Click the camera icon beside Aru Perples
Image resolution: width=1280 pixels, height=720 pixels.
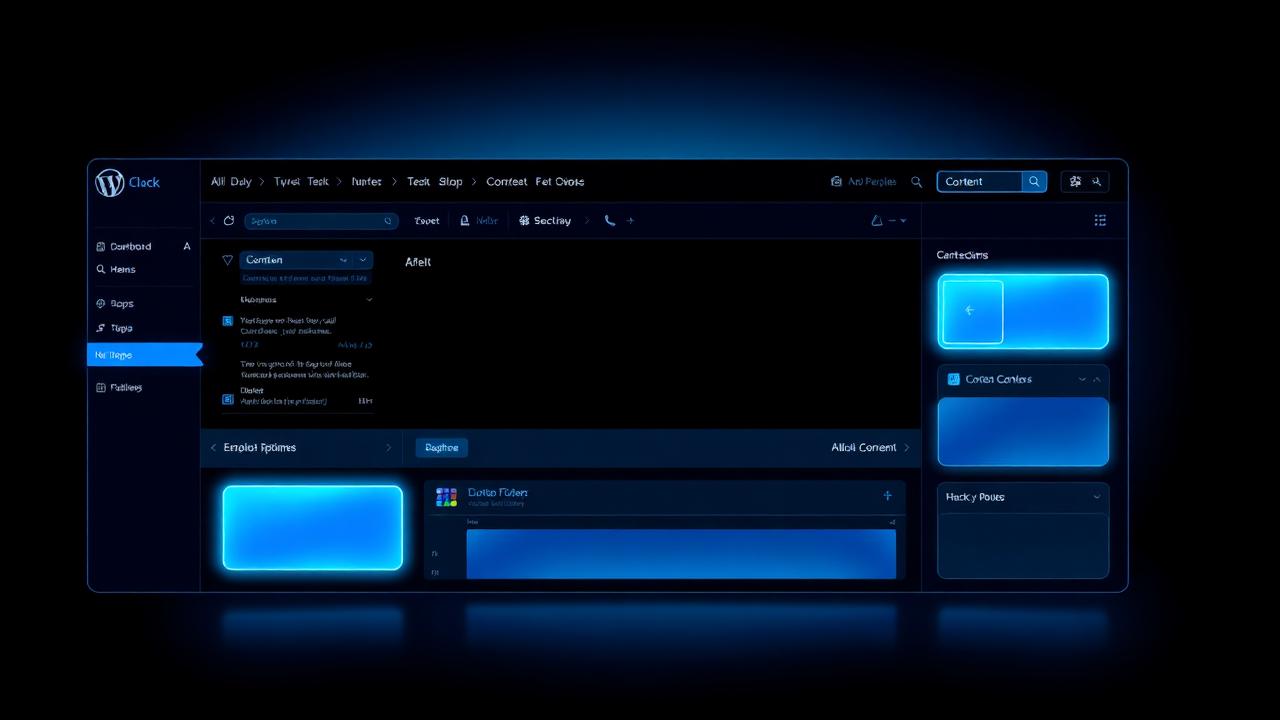pyautogui.click(x=837, y=181)
